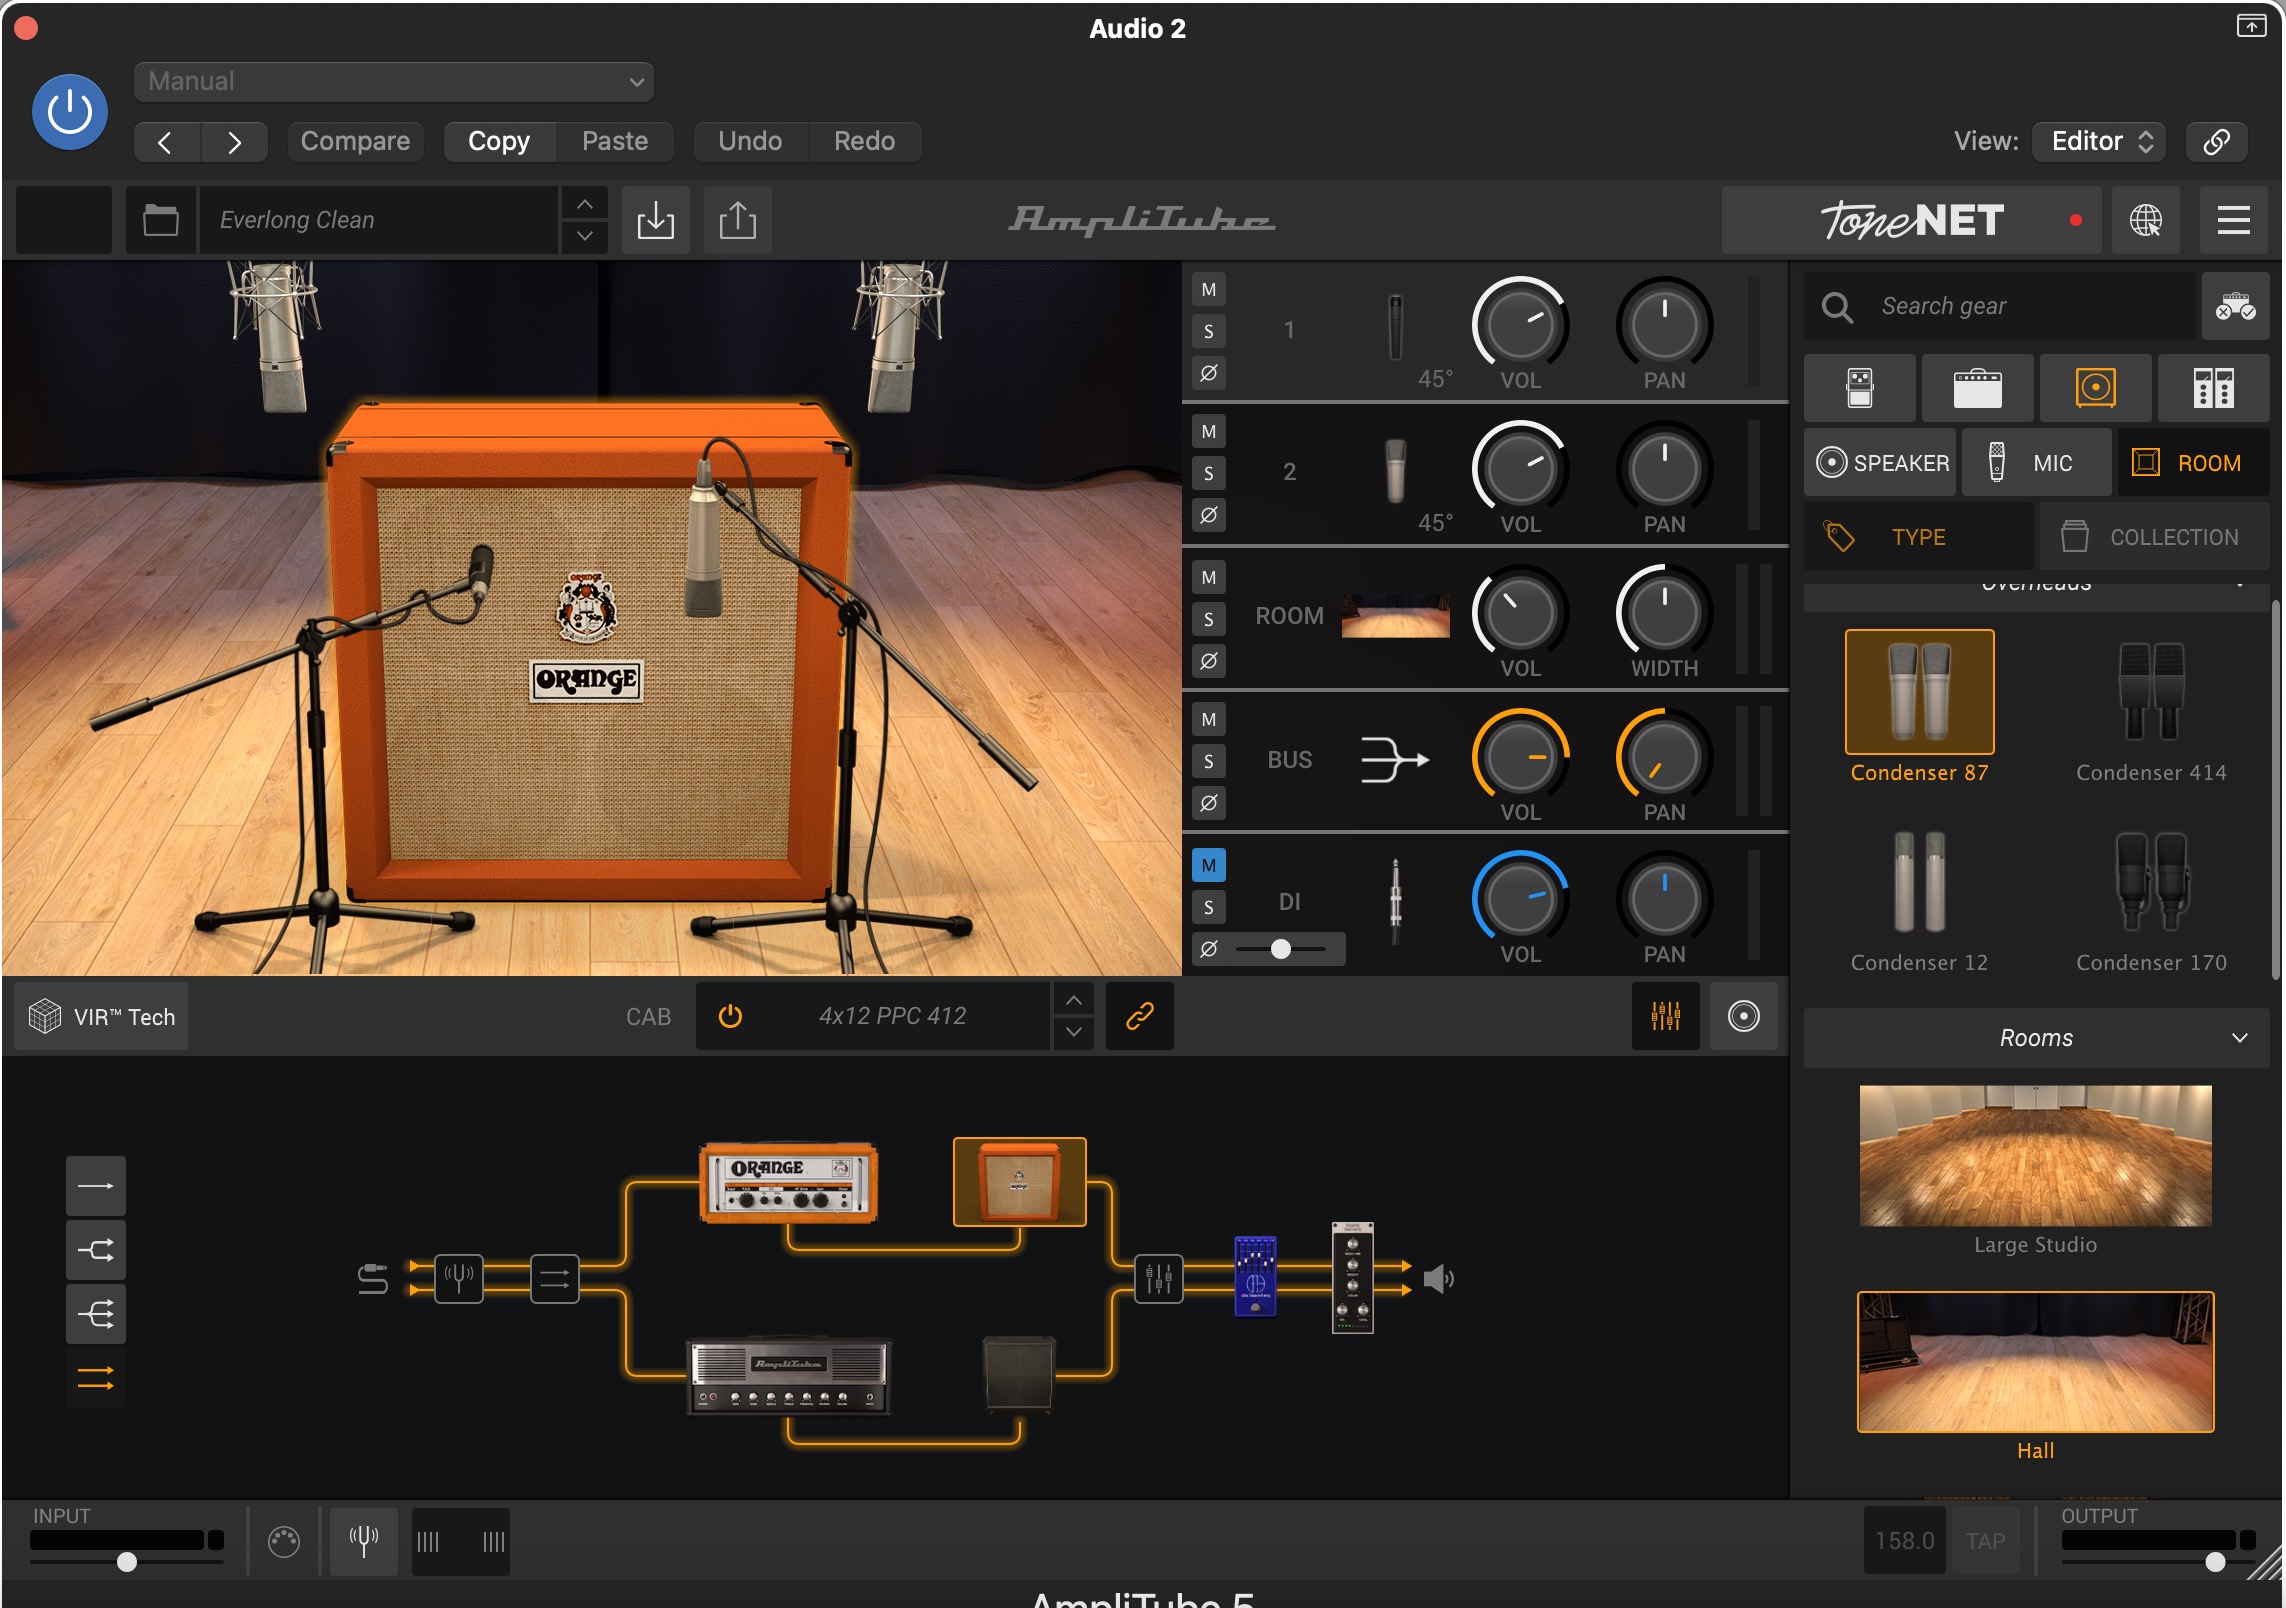
Task: Select the COLLECTION filter tab
Action: click(x=2155, y=537)
